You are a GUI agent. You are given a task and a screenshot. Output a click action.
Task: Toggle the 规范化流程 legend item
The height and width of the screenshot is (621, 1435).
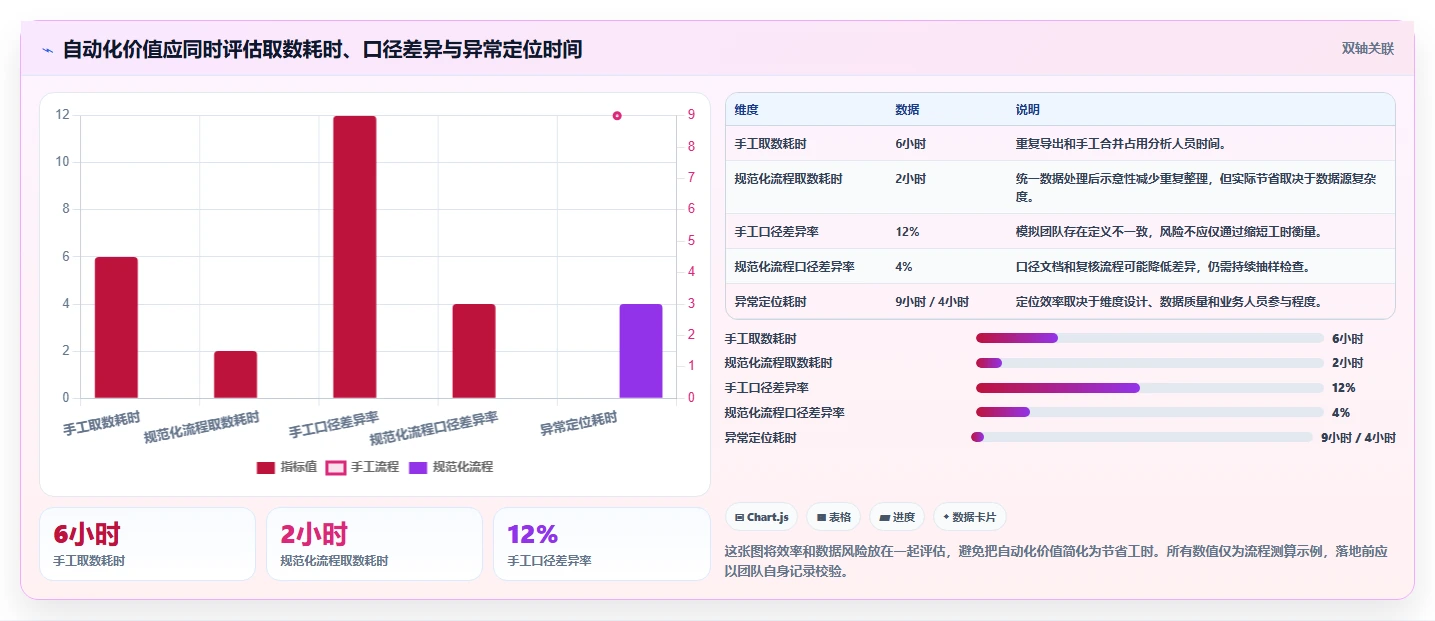pyautogui.click(x=451, y=467)
